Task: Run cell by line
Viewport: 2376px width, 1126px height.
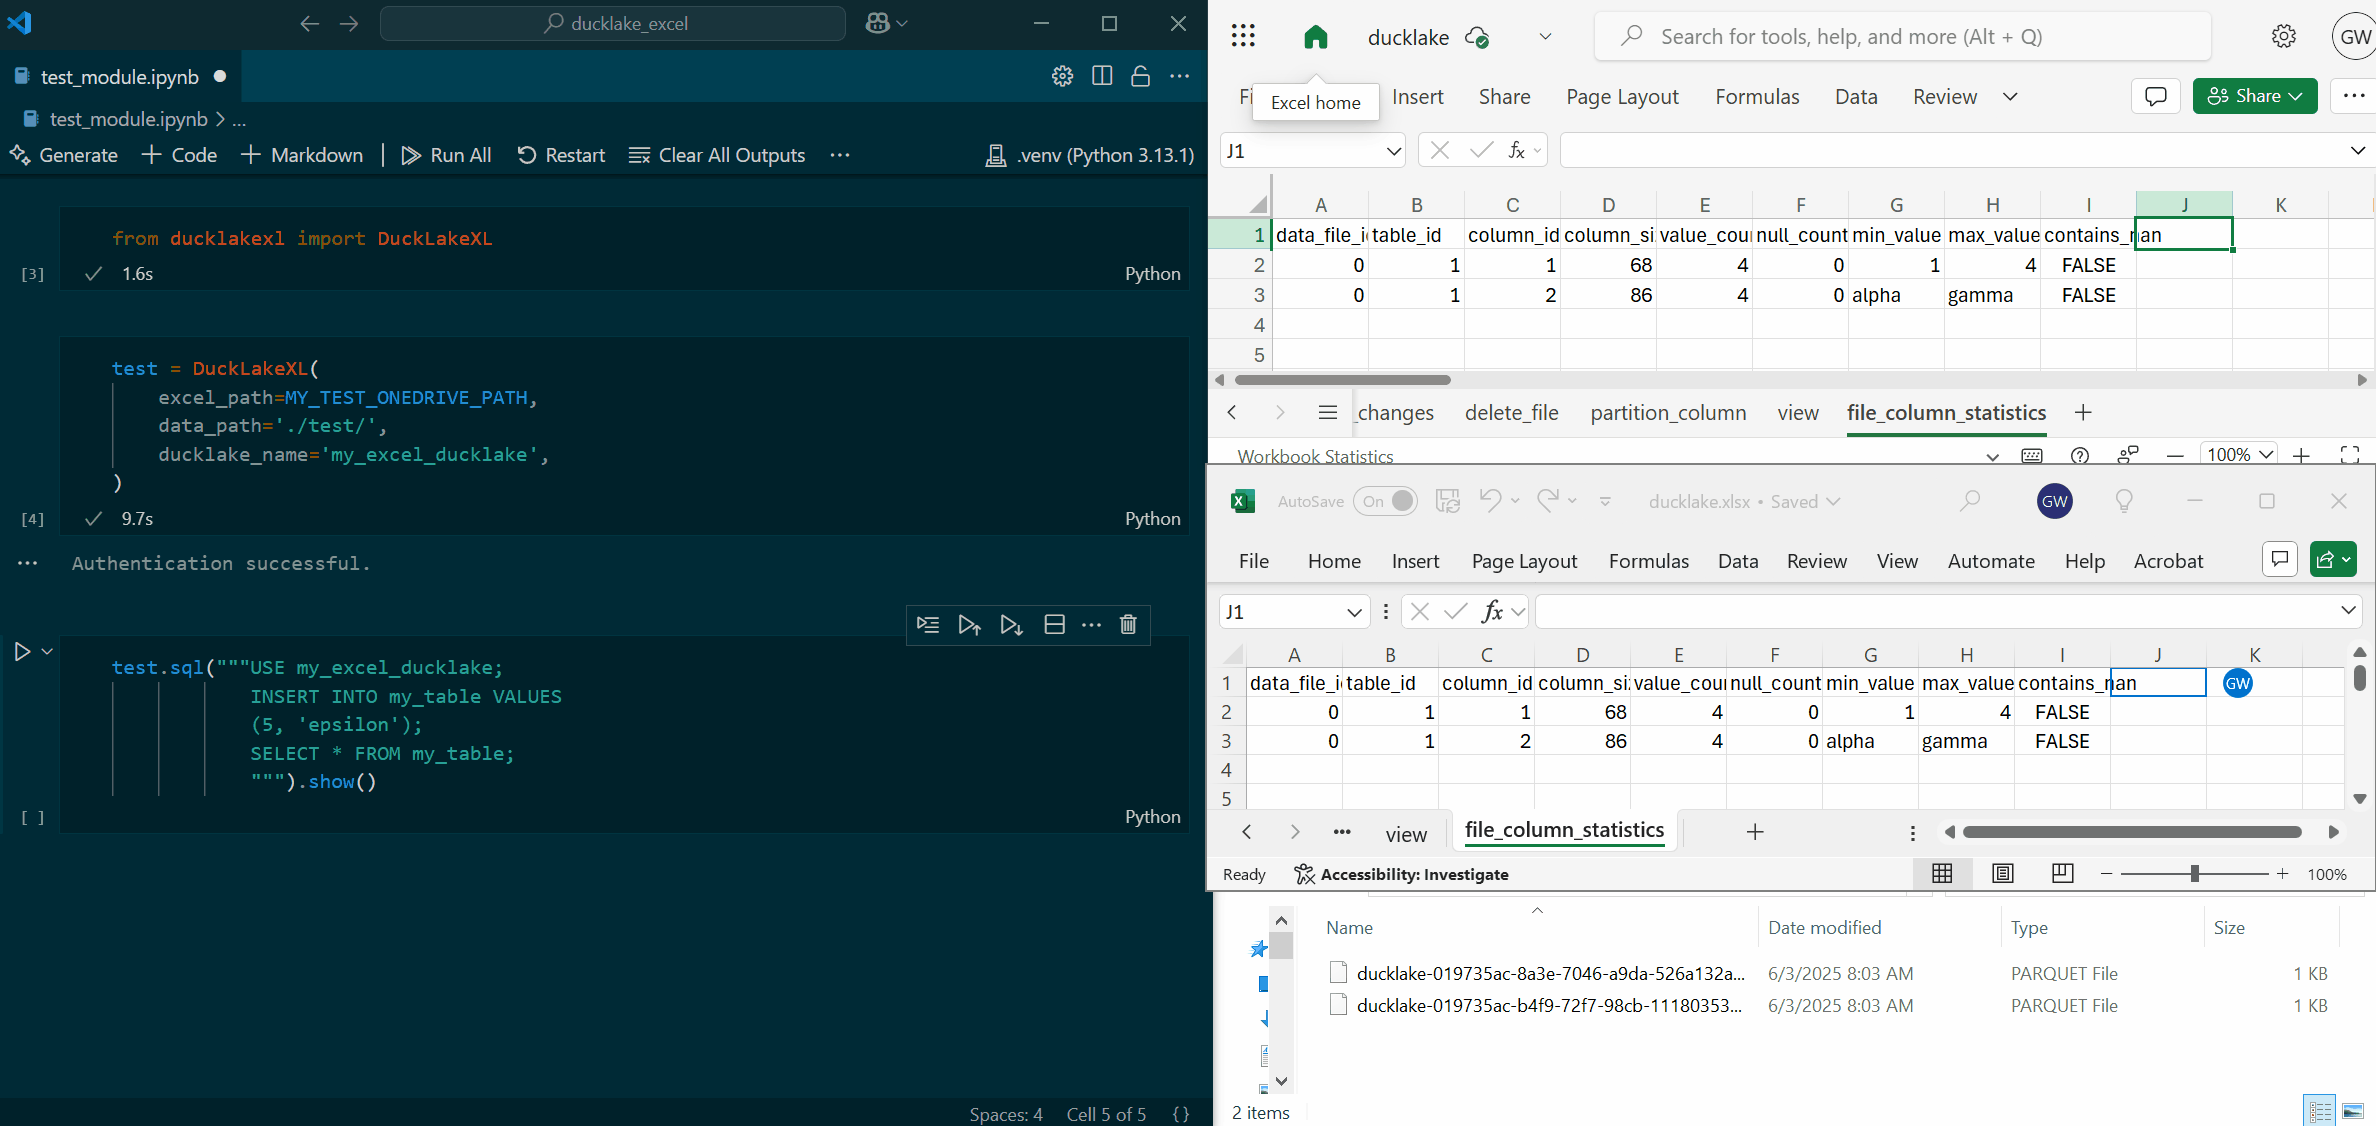Action: point(928,625)
